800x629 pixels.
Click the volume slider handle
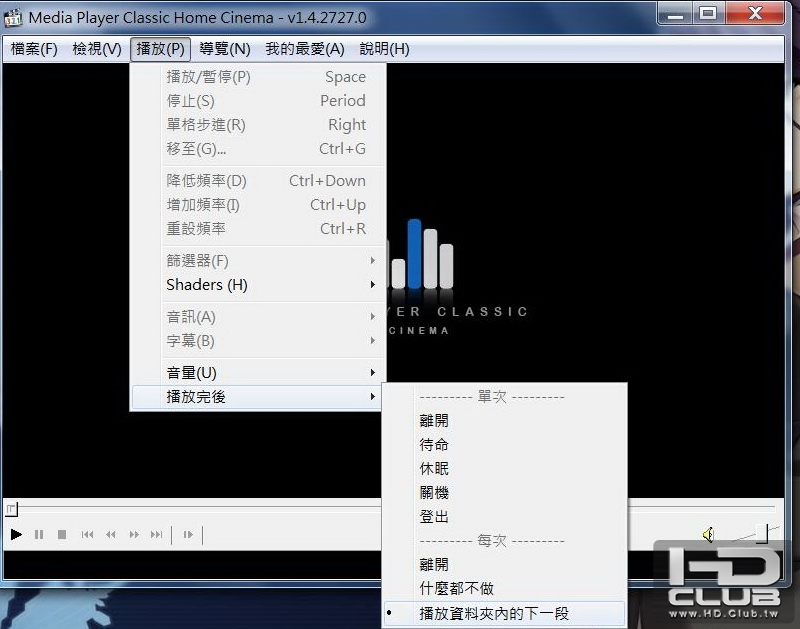tap(762, 534)
